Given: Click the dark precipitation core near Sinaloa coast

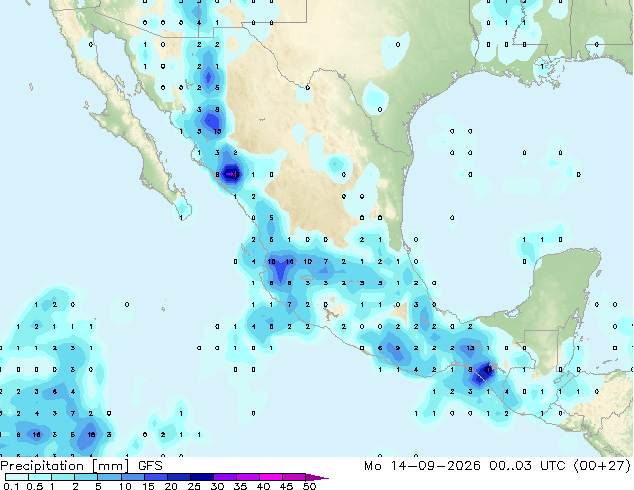Looking at the screenshot, I should pos(232,173).
